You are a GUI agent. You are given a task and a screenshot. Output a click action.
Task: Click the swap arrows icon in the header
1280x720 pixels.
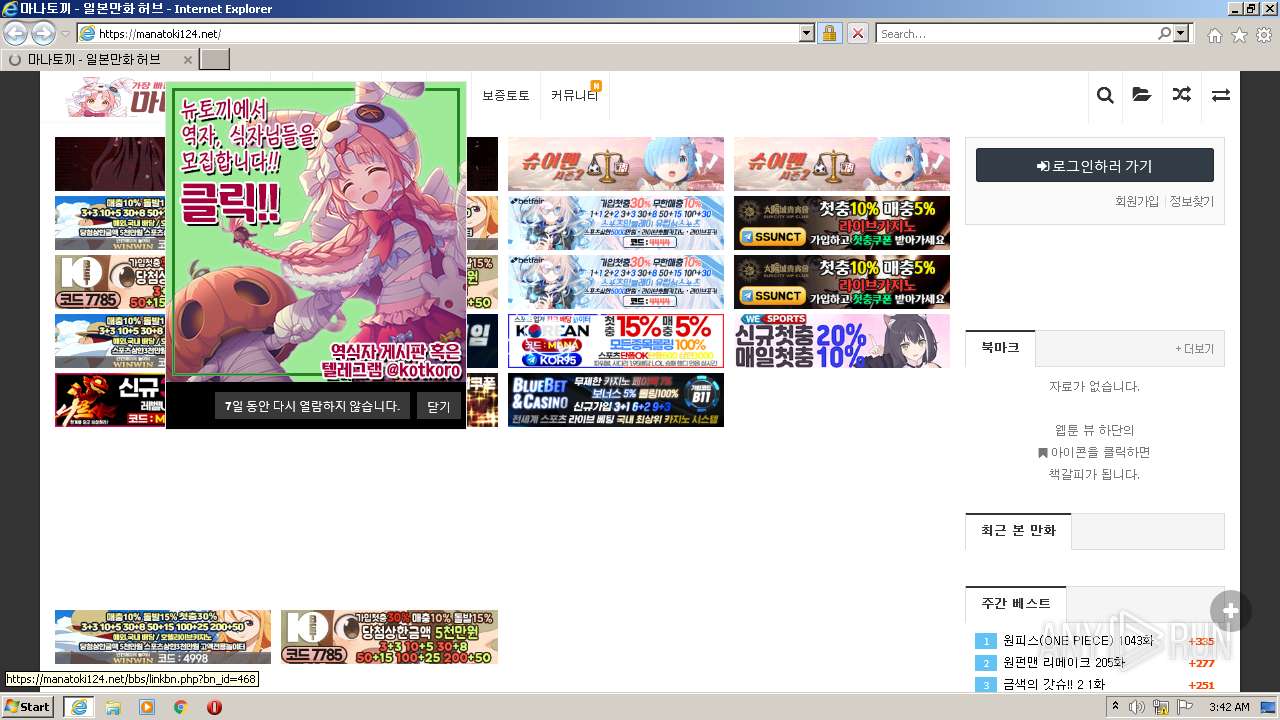[x=1221, y=95]
